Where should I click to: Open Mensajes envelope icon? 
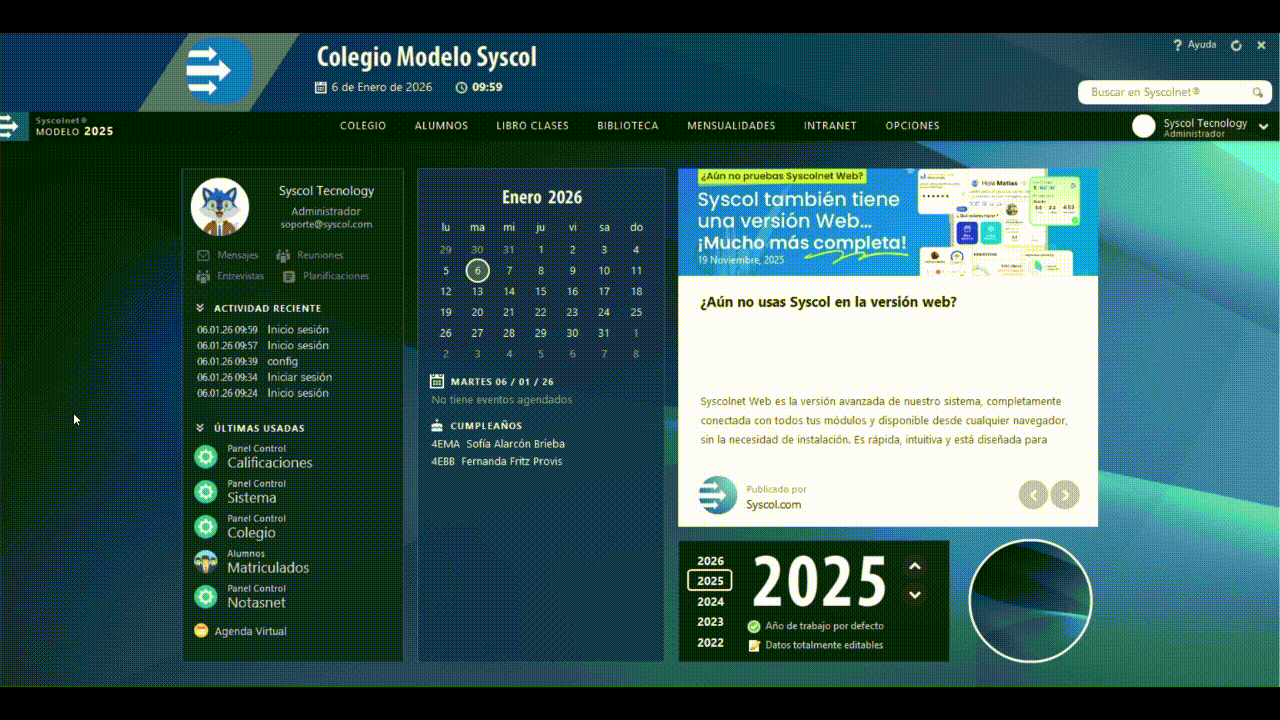point(204,256)
